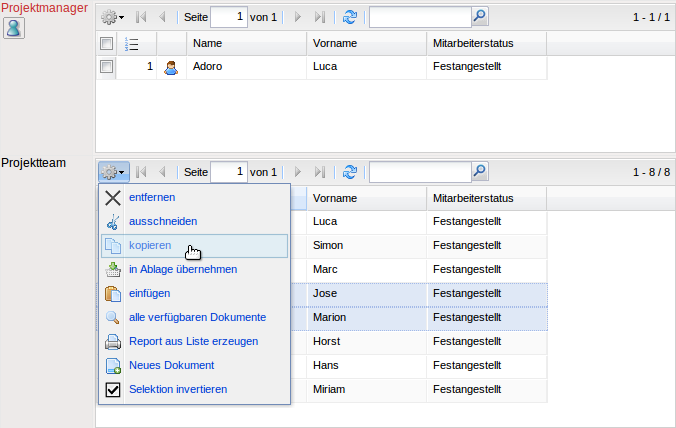Tick the Adoro row checkbox
This screenshot has width=676, height=428.
click(x=107, y=67)
